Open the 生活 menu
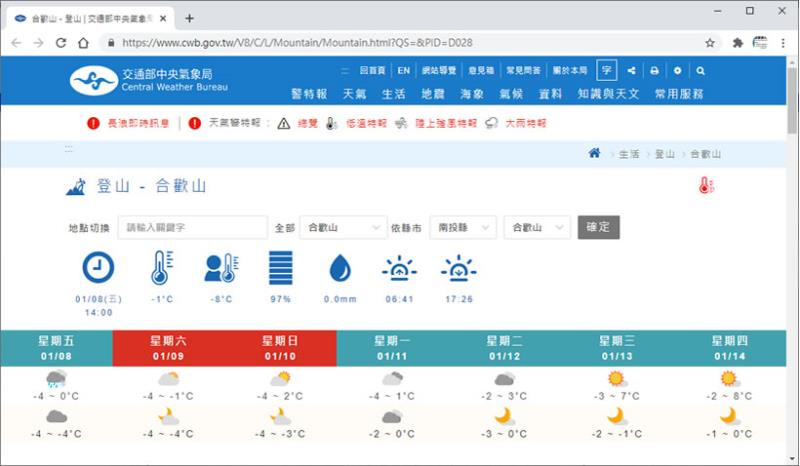Screen dimensions: 800x466 (x=394, y=94)
